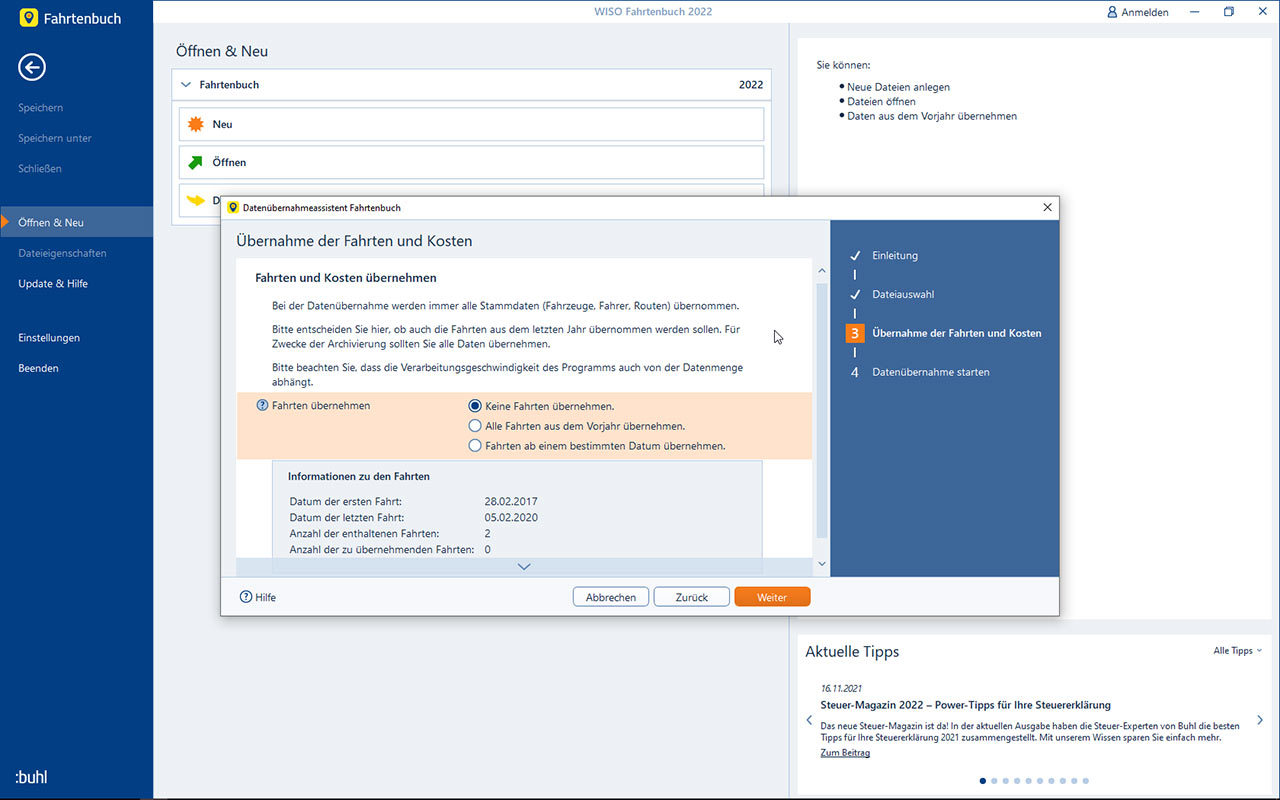
Task: Click the orange Neu starburst icon
Action: point(196,124)
